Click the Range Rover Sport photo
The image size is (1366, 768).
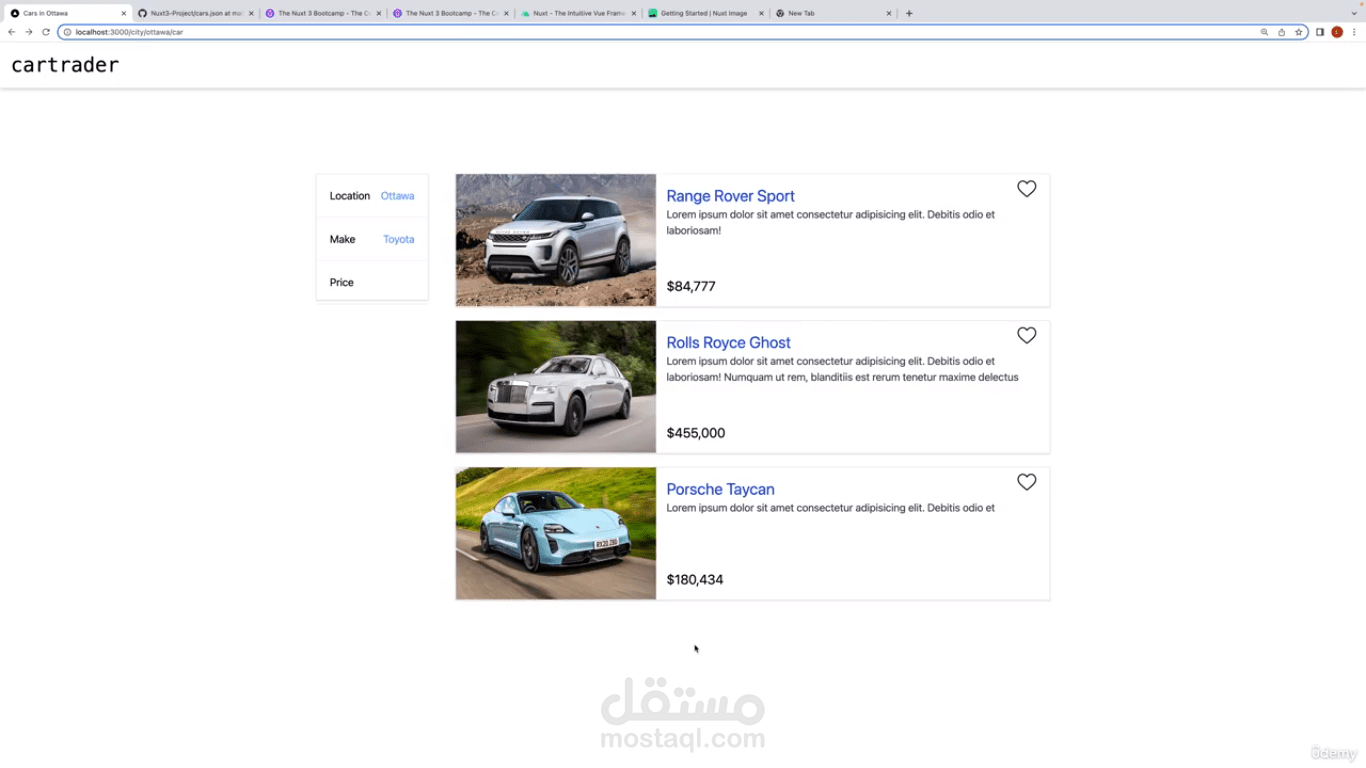coord(556,240)
